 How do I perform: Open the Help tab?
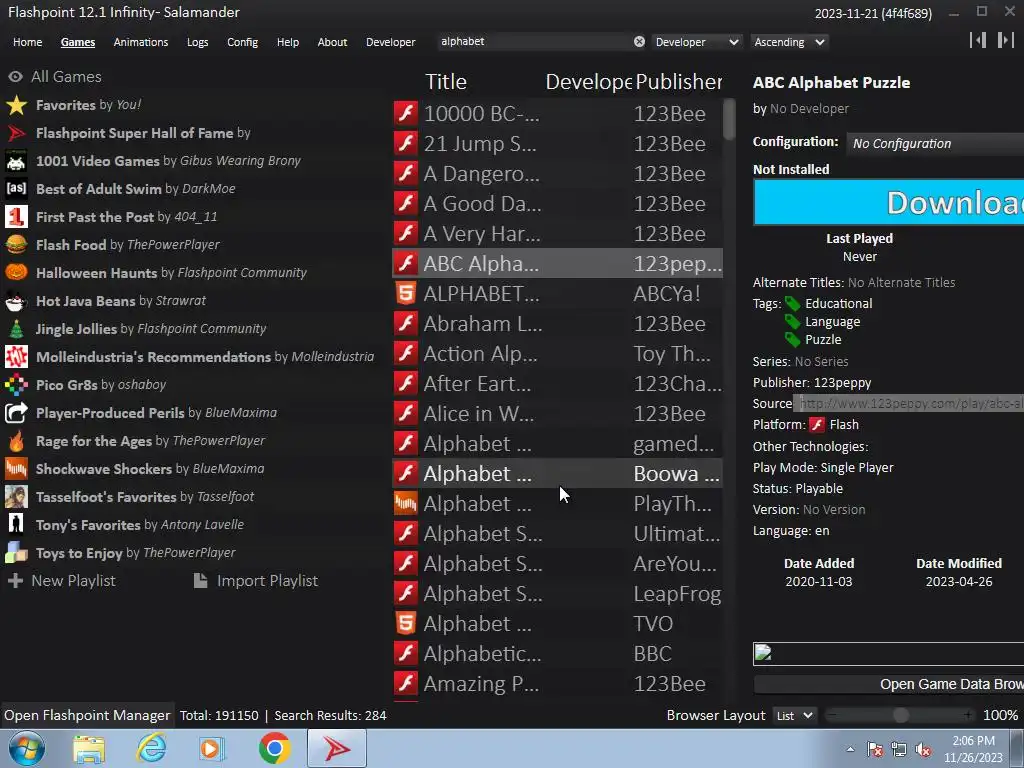coord(288,42)
